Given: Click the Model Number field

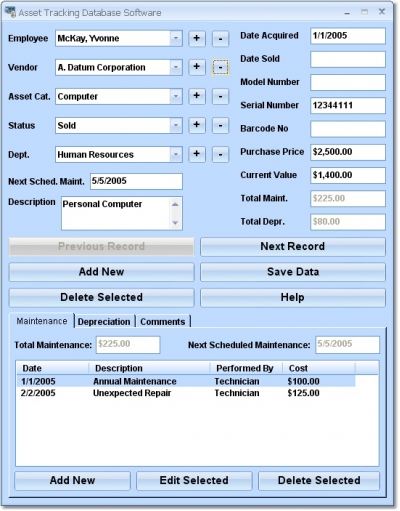Looking at the screenshot, I should (348, 82).
